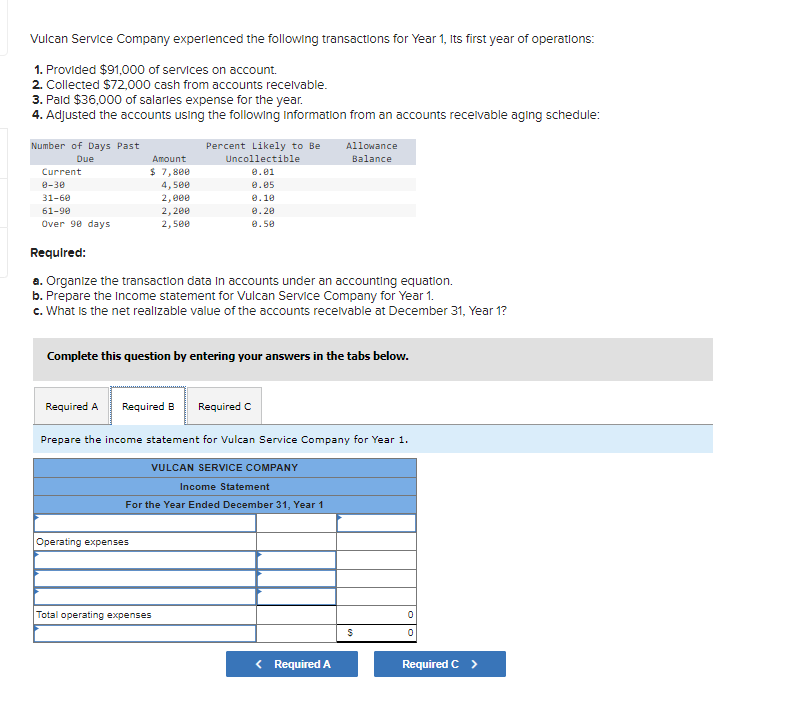Open the first expense label picker under Operating expenses
The height and width of the screenshot is (720, 806).
[x=140, y=559]
